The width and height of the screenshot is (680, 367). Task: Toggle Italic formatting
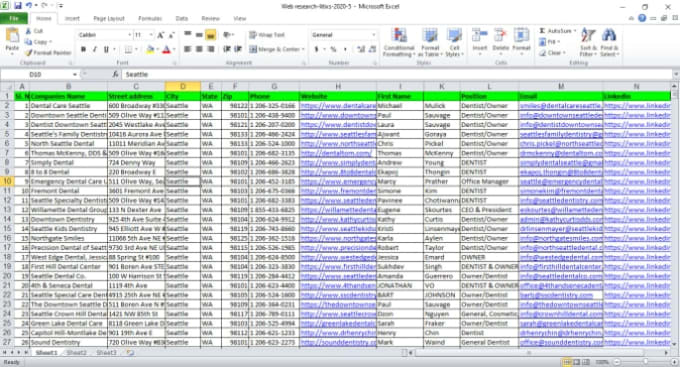click(95, 49)
